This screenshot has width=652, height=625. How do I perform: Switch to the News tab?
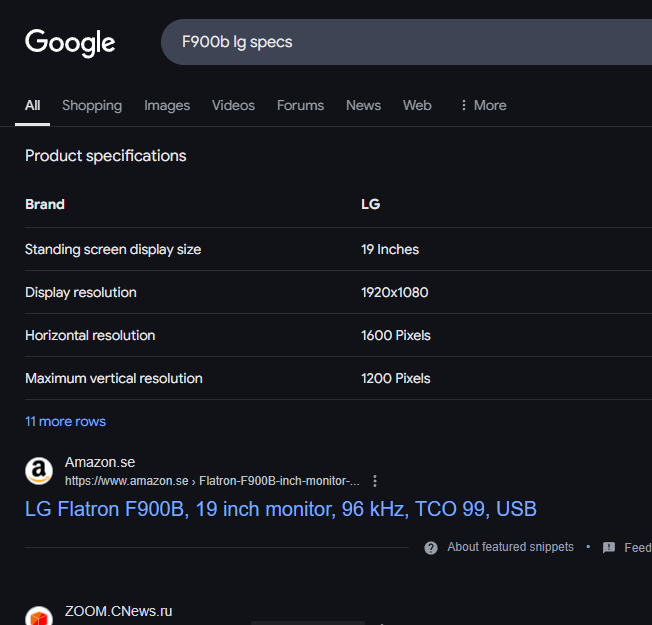363,106
